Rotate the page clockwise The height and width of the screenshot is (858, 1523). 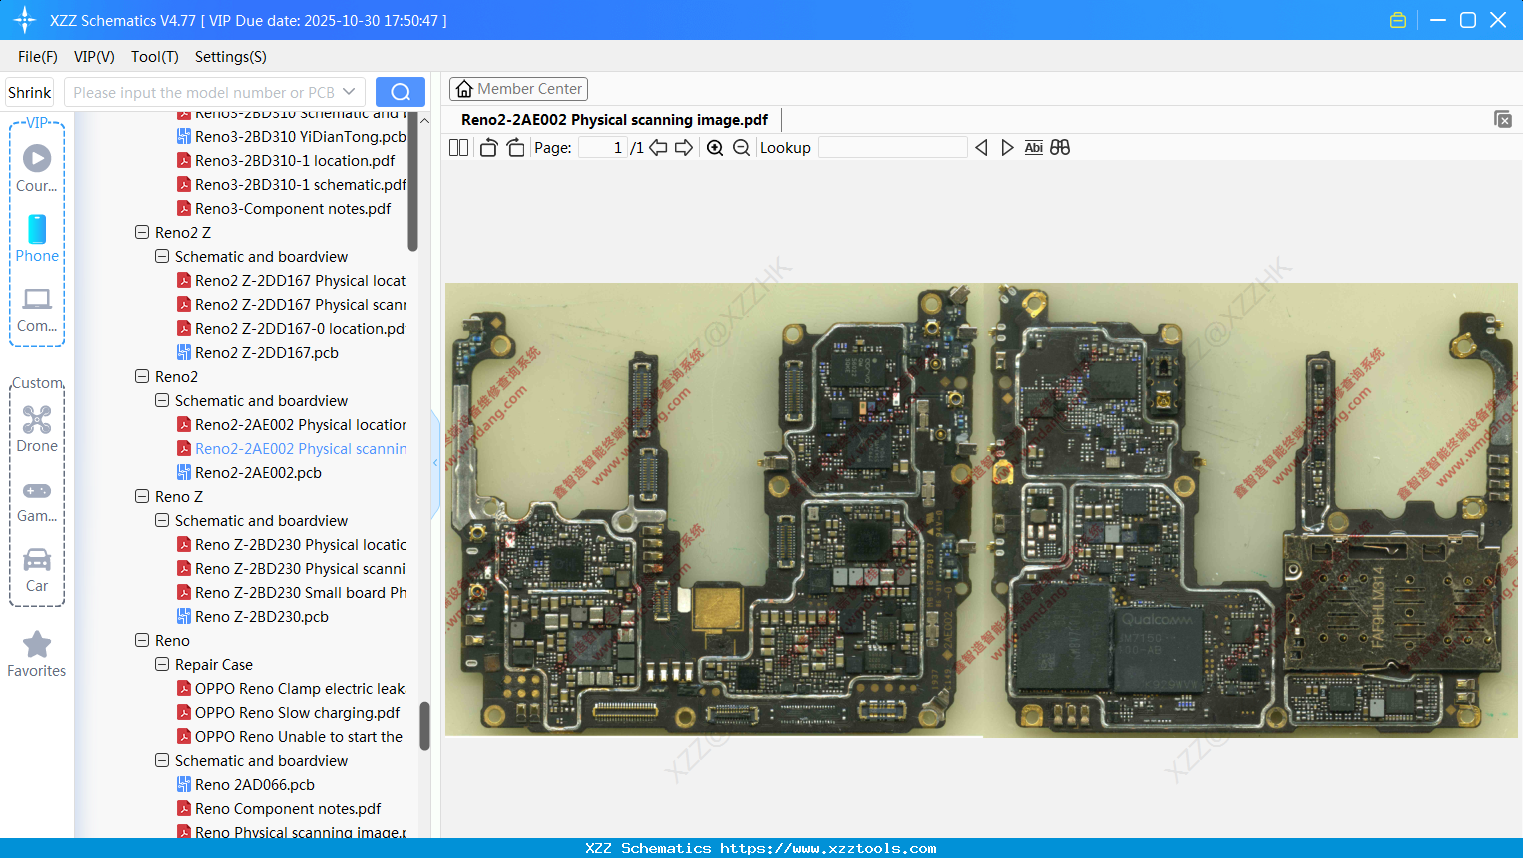pyautogui.click(x=515, y=148)
